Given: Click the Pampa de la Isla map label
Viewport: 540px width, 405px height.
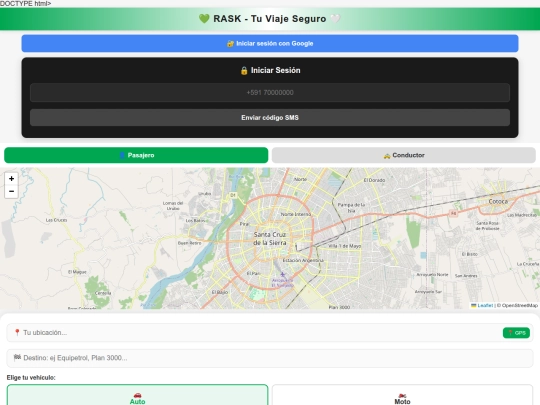Looking at the screenshot, I should click(351, 207).
